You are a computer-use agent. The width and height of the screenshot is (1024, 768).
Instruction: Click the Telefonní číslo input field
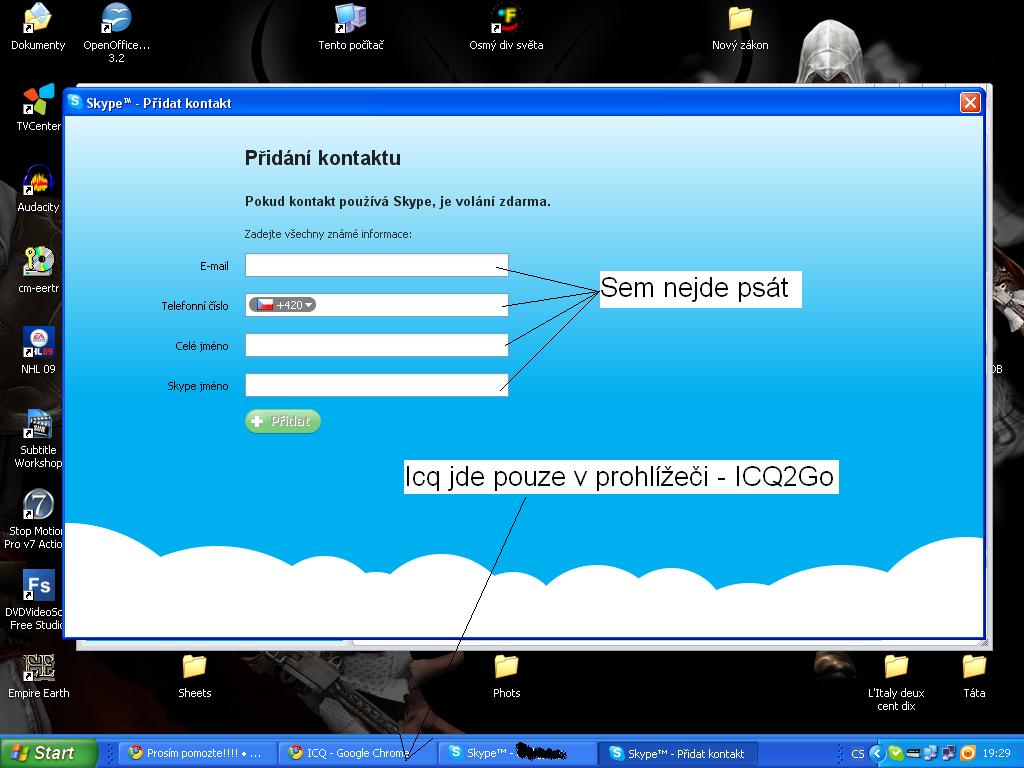(x=377, y=305)
